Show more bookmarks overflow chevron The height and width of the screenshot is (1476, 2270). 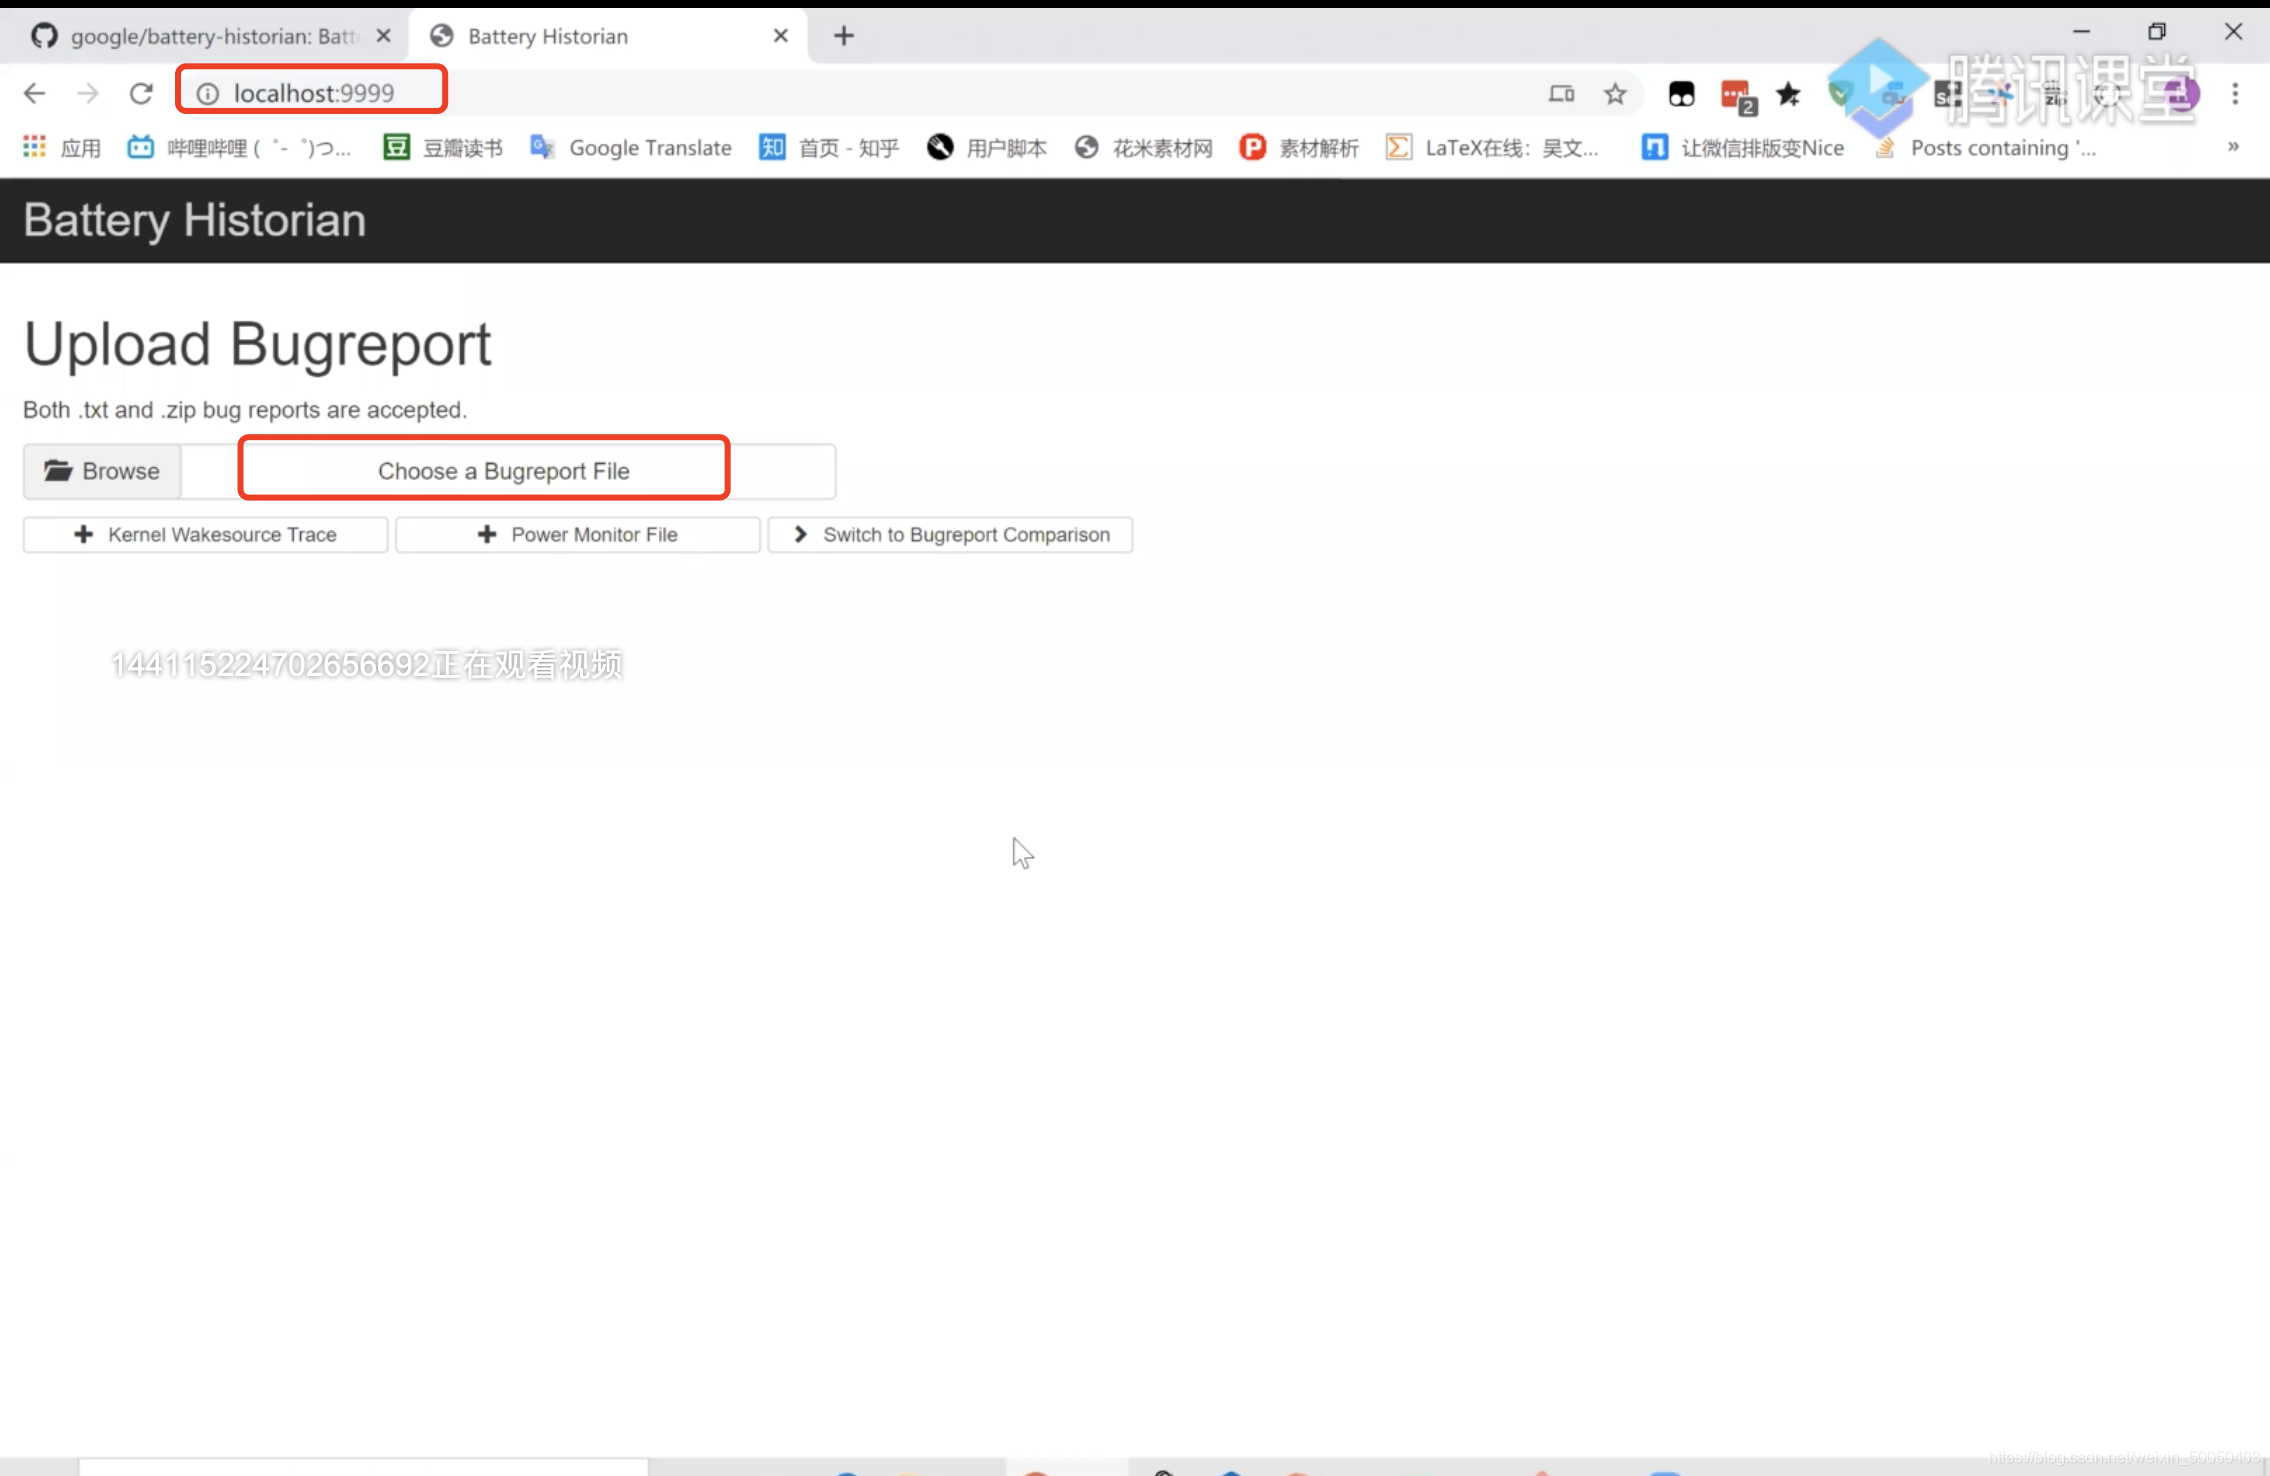click(2233, 147)
